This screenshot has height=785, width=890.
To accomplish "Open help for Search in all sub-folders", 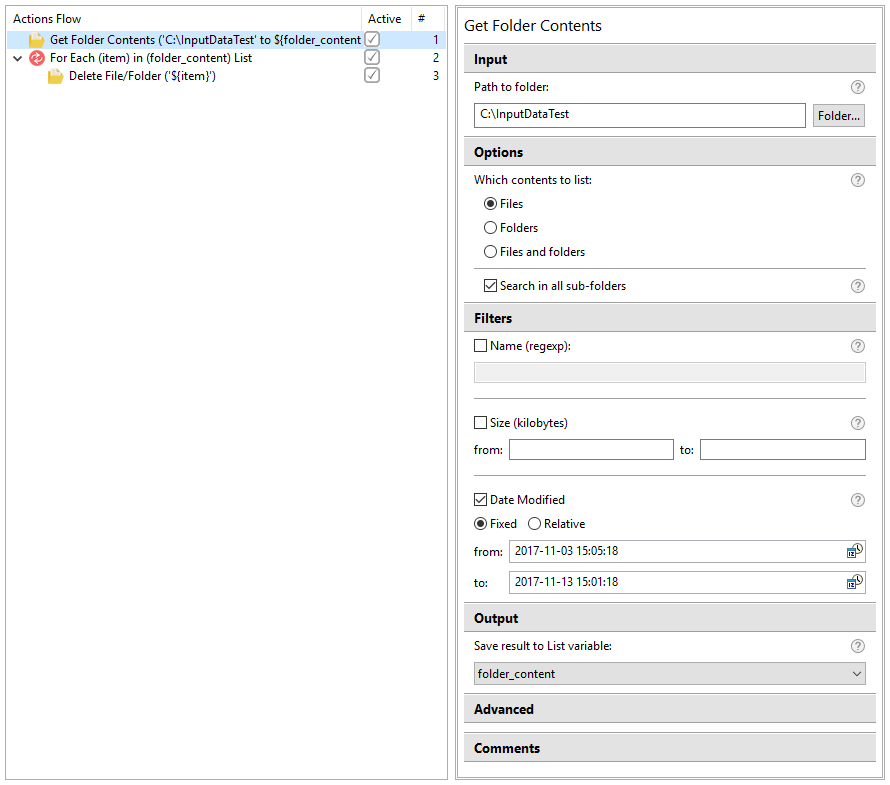I will 857,286.
